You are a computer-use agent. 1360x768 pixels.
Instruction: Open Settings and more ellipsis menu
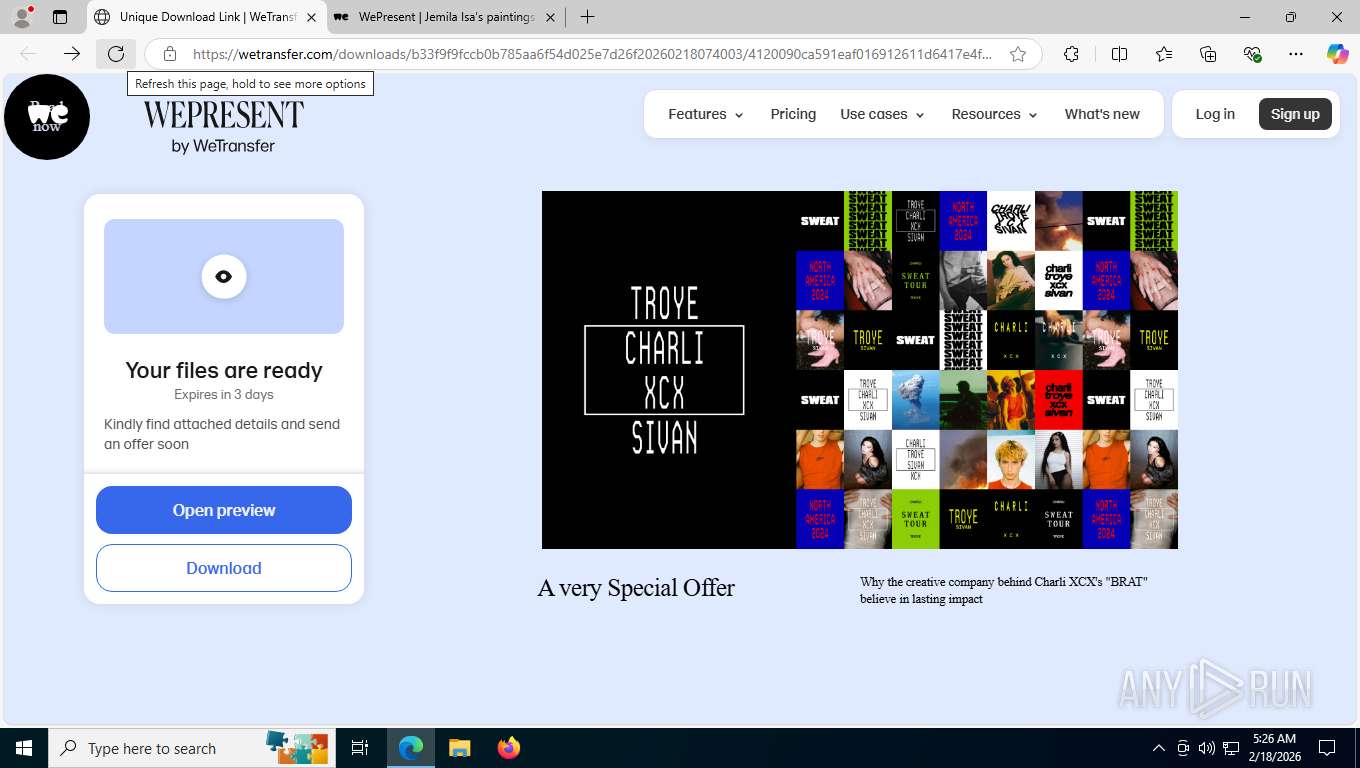tap(1296, 54)
